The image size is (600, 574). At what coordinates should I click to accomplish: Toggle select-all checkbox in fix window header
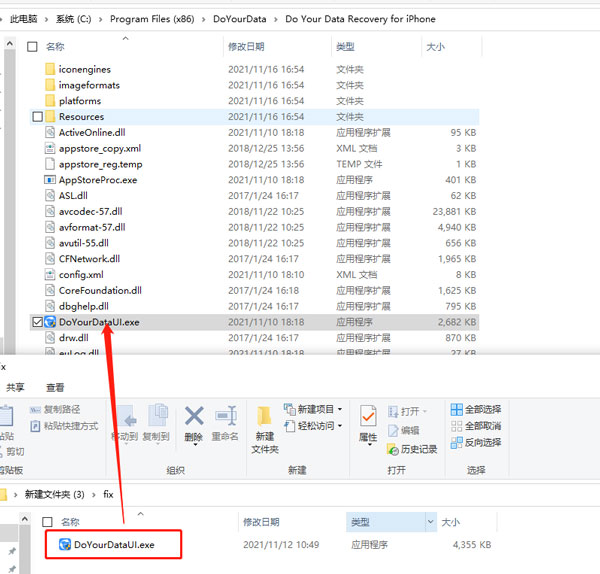(47, 522)
